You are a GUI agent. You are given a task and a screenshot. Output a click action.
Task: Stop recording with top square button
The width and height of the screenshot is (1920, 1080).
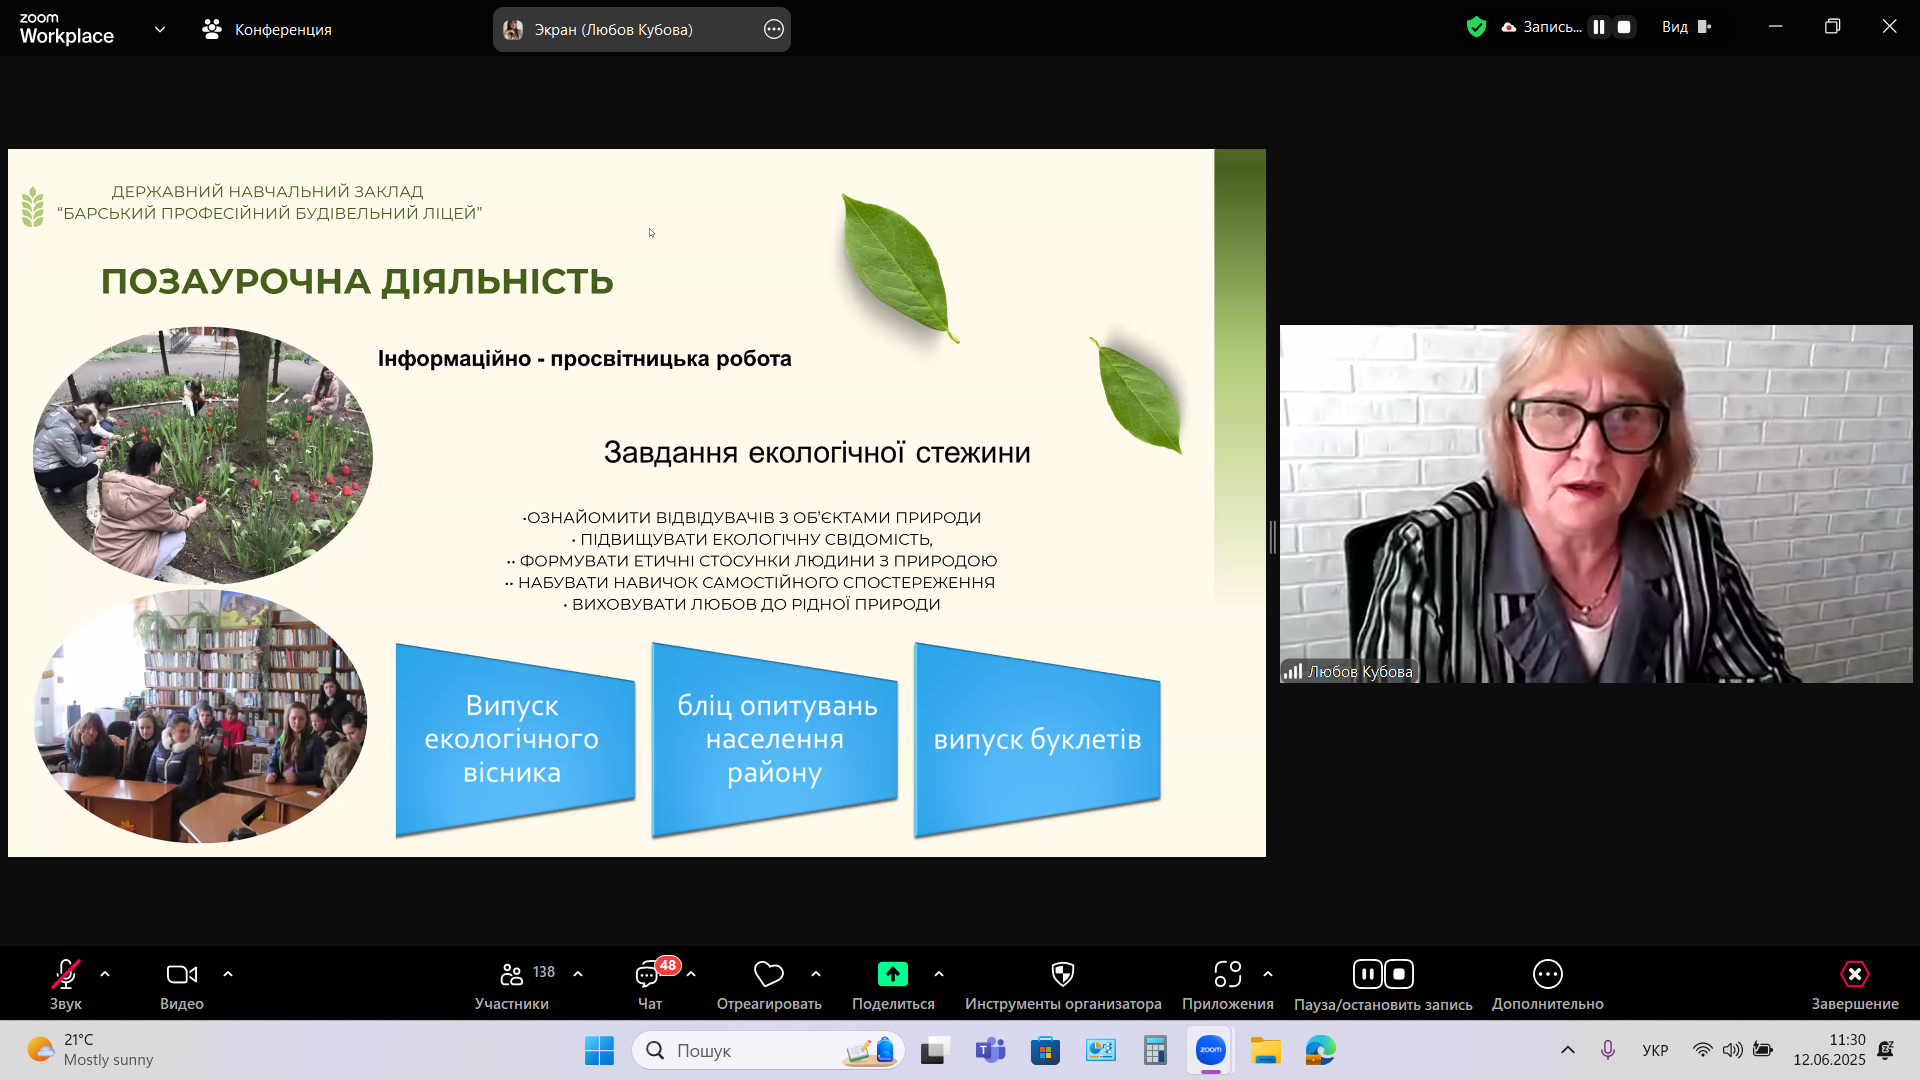click(x=1624, y=27)
